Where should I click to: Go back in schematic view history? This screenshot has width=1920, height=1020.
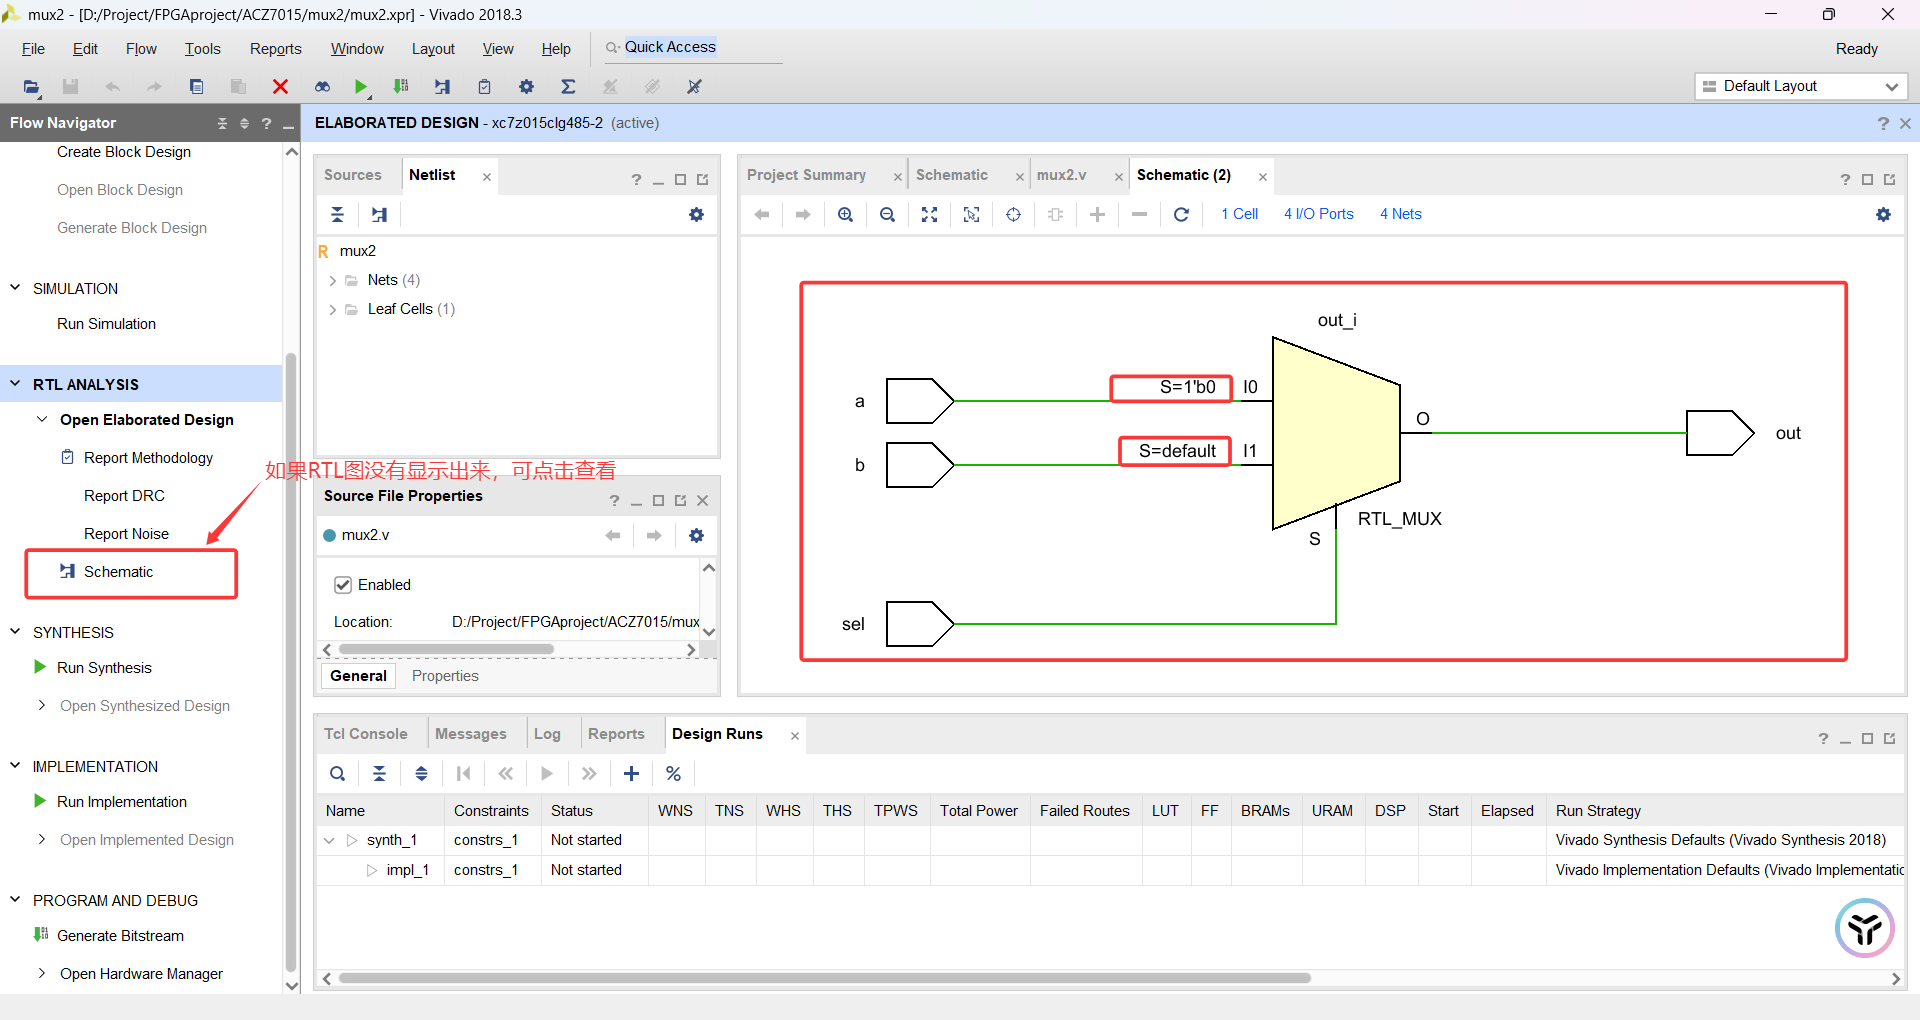(762, 214)
